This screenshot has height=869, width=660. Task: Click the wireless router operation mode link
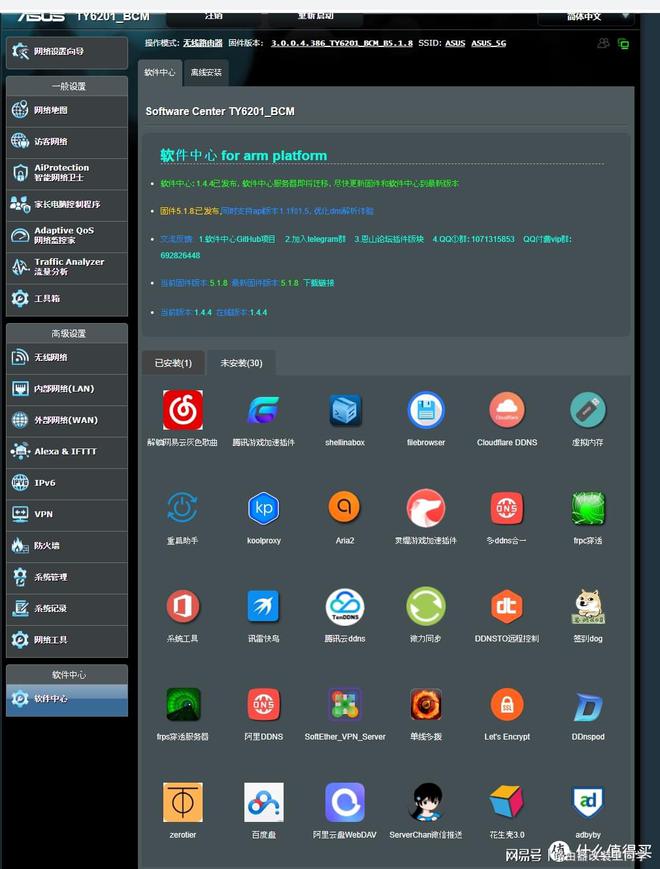tap(203, 43)
